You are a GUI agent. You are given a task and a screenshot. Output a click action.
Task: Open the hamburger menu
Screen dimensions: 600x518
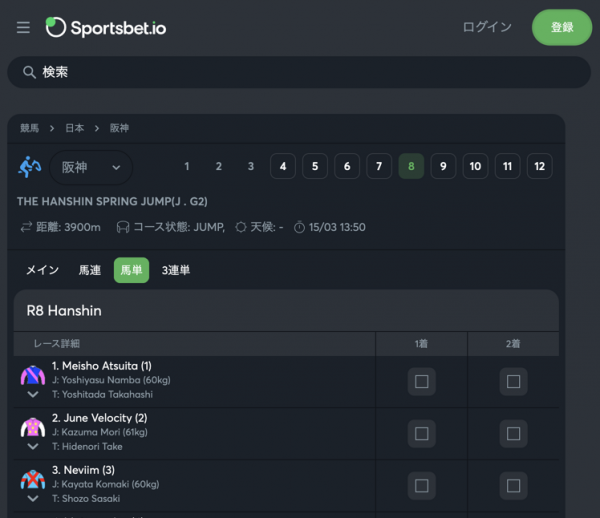pos(23,28)
